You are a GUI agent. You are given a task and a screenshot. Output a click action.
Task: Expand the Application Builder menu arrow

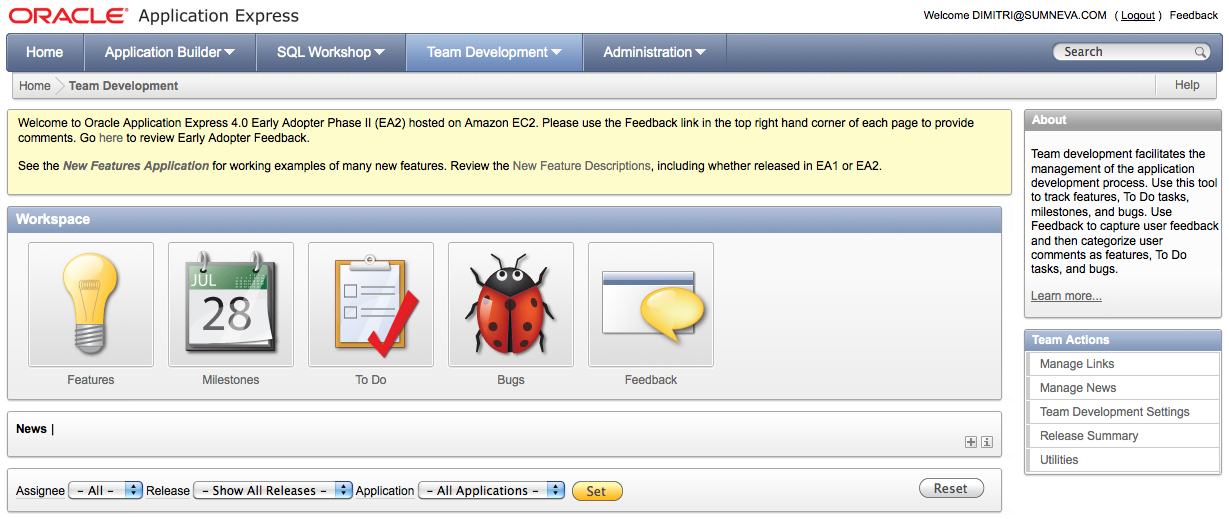(230, 53)
